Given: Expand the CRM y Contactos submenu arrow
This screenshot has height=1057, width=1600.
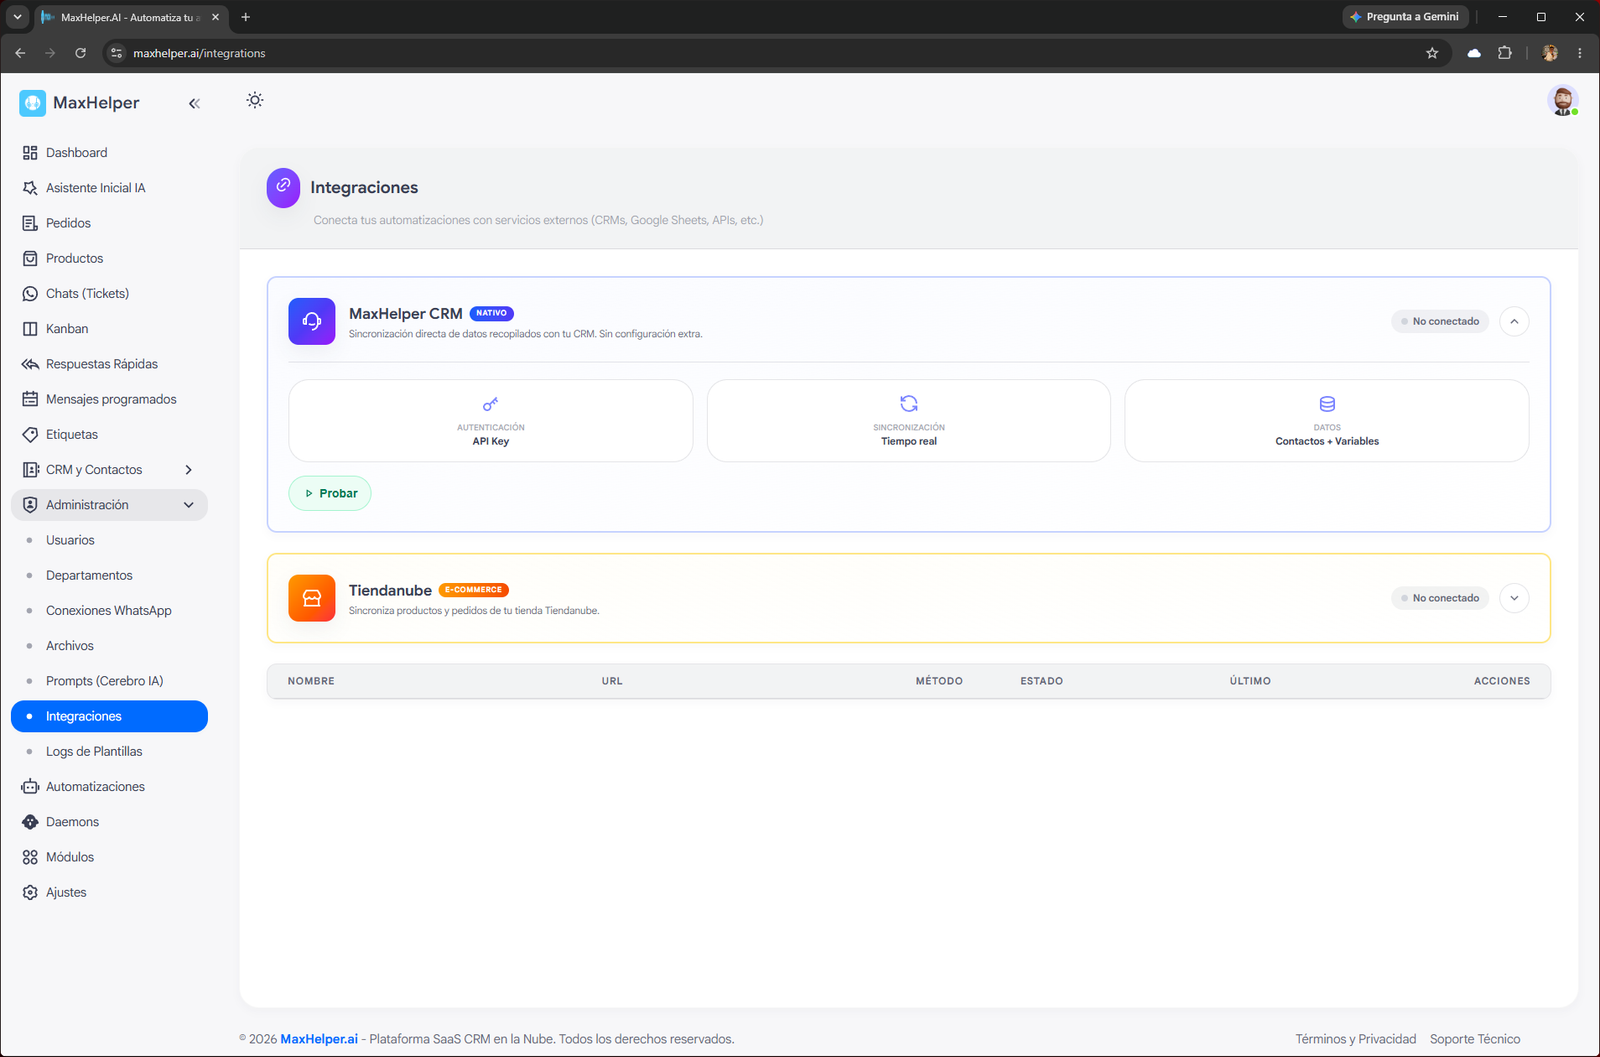Looking at the screenshot, I should click(x=188, y=470).
